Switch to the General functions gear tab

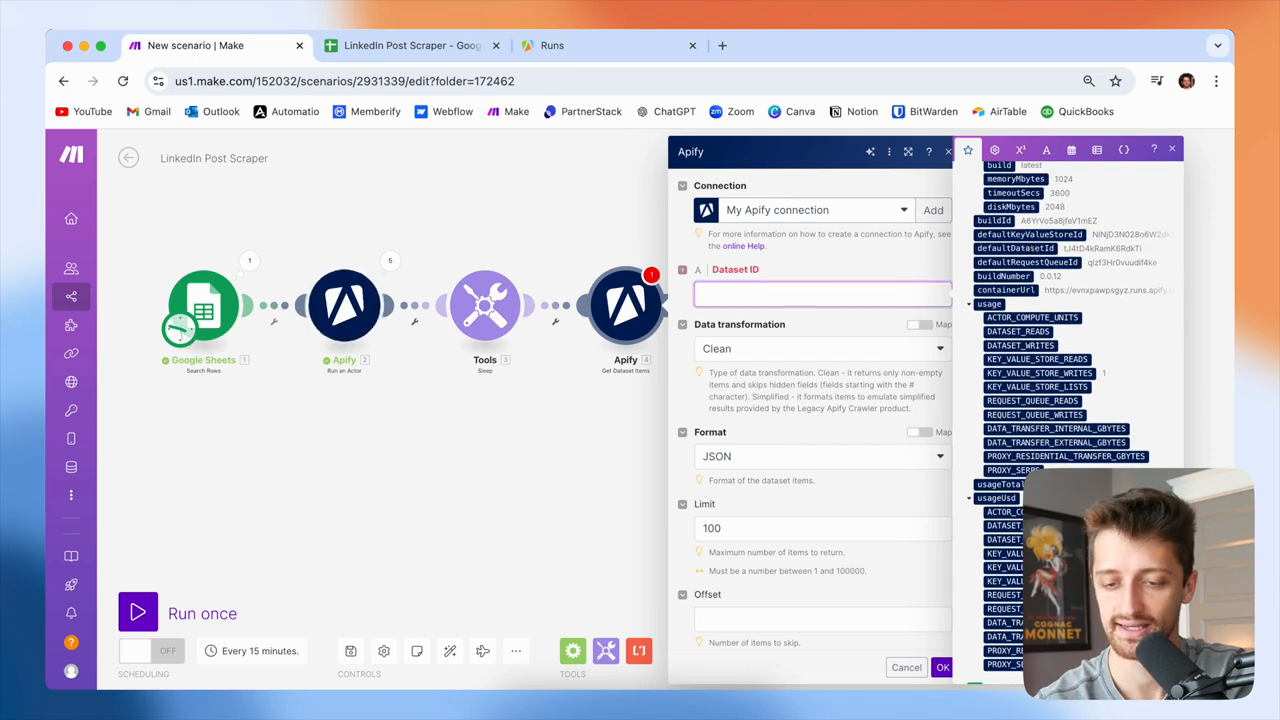coord(994,150)
